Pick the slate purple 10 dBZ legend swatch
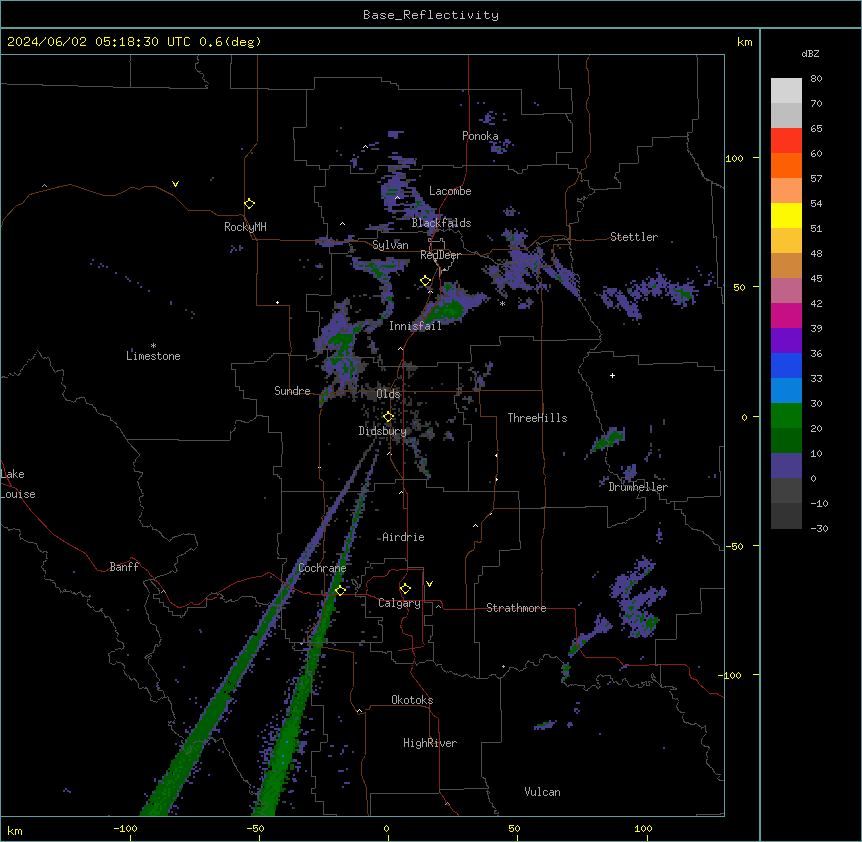 [786, 466]
